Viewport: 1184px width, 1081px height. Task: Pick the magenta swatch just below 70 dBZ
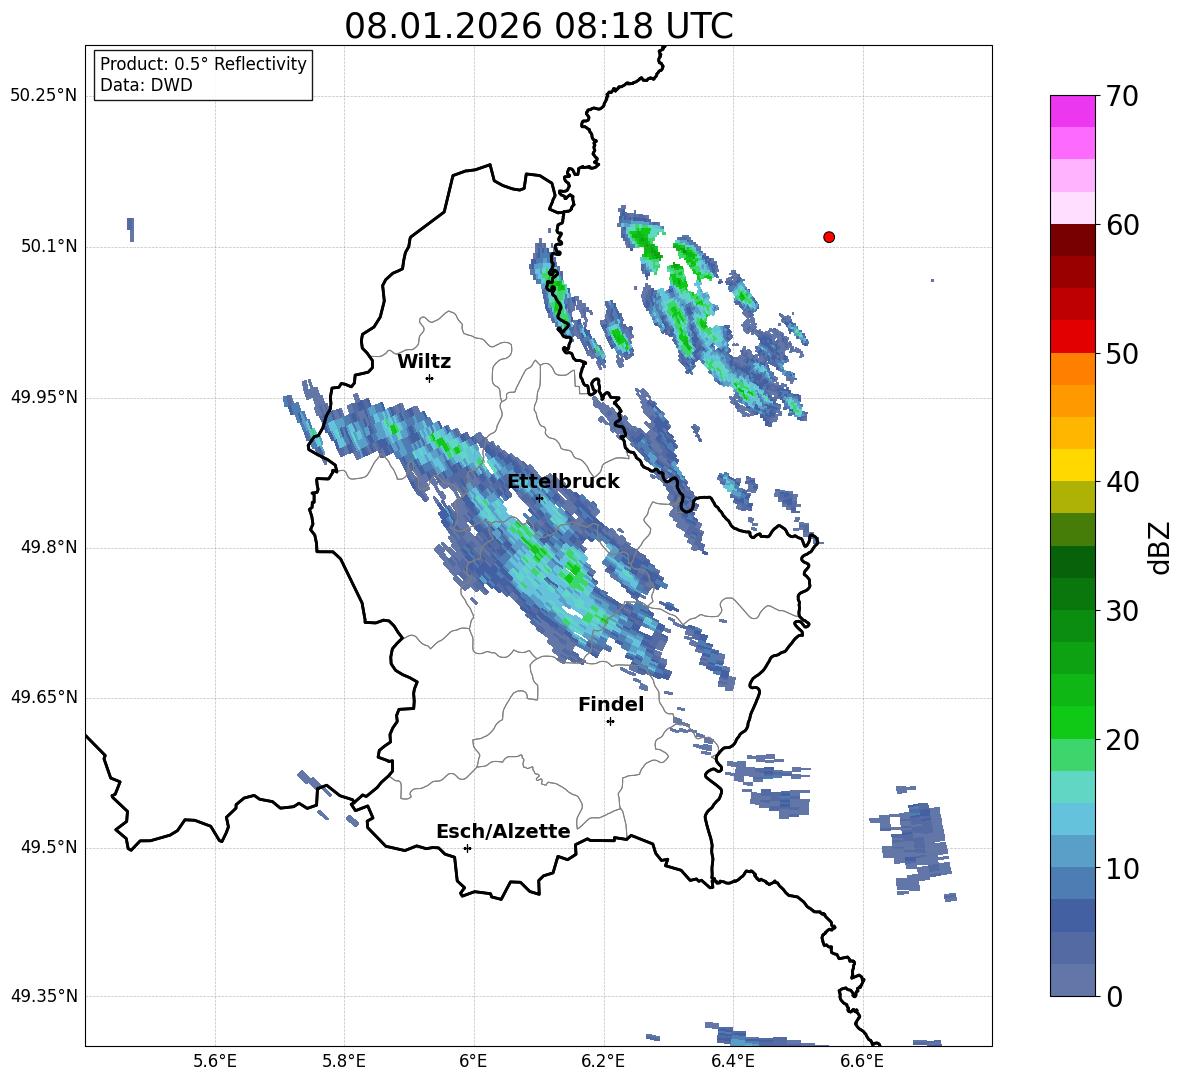(1073, 112)
